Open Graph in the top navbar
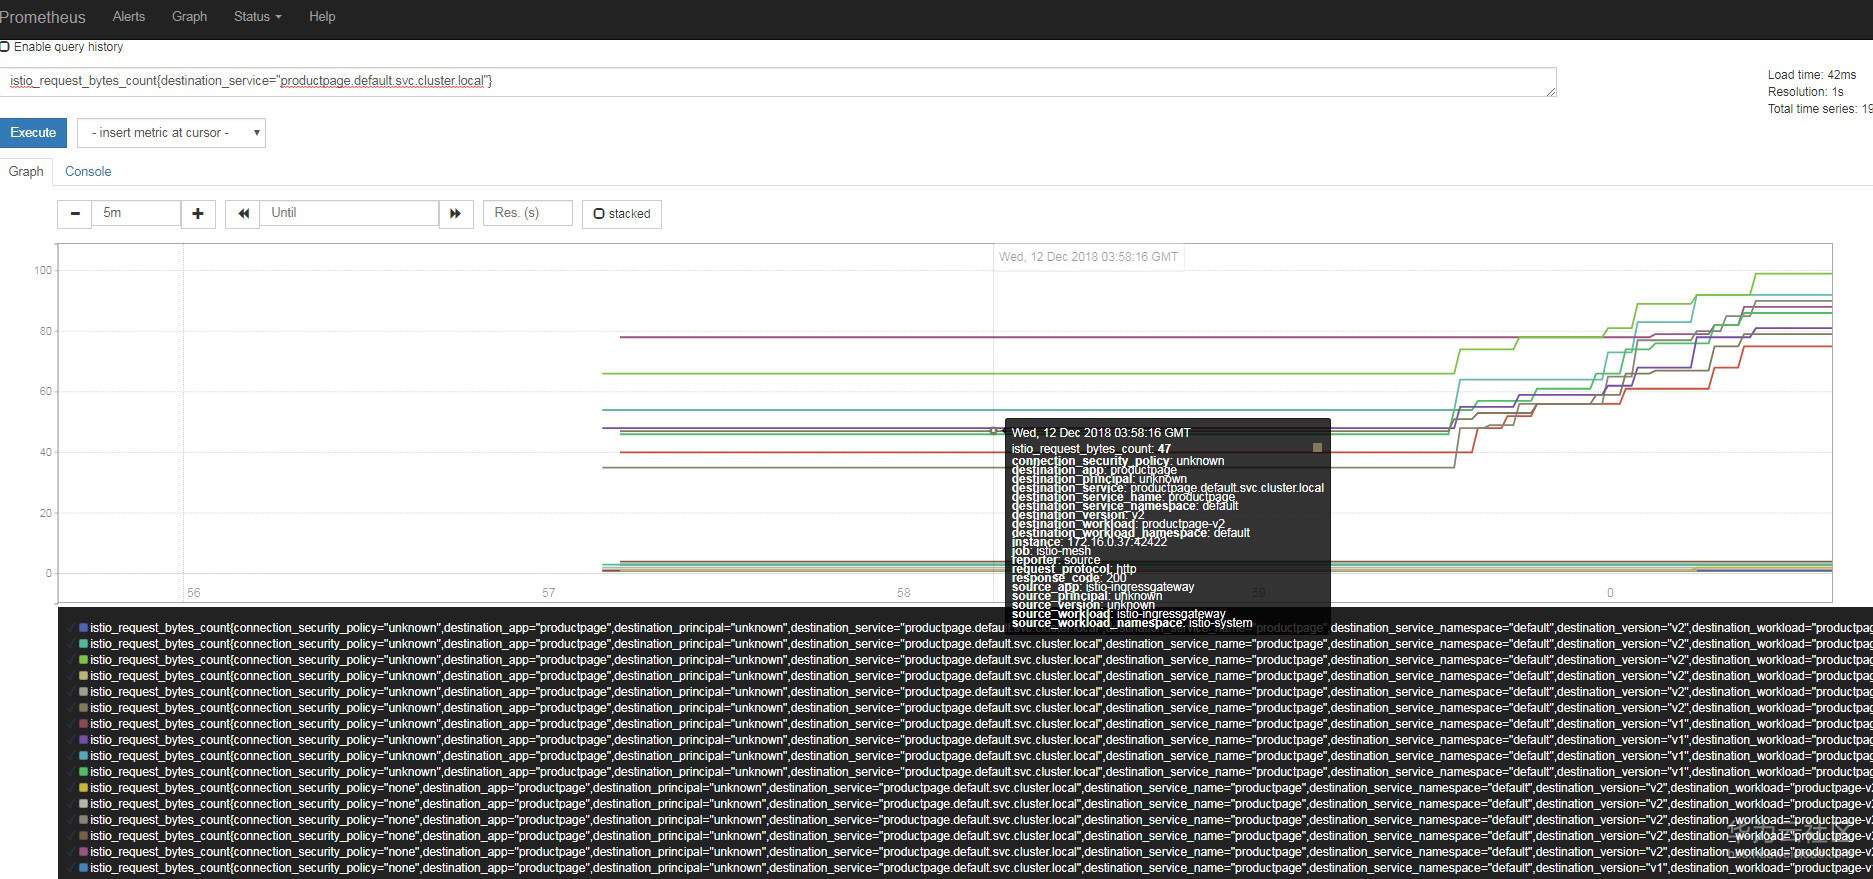This screenshot has width=1873, height=879. click(x=189, y=17)
